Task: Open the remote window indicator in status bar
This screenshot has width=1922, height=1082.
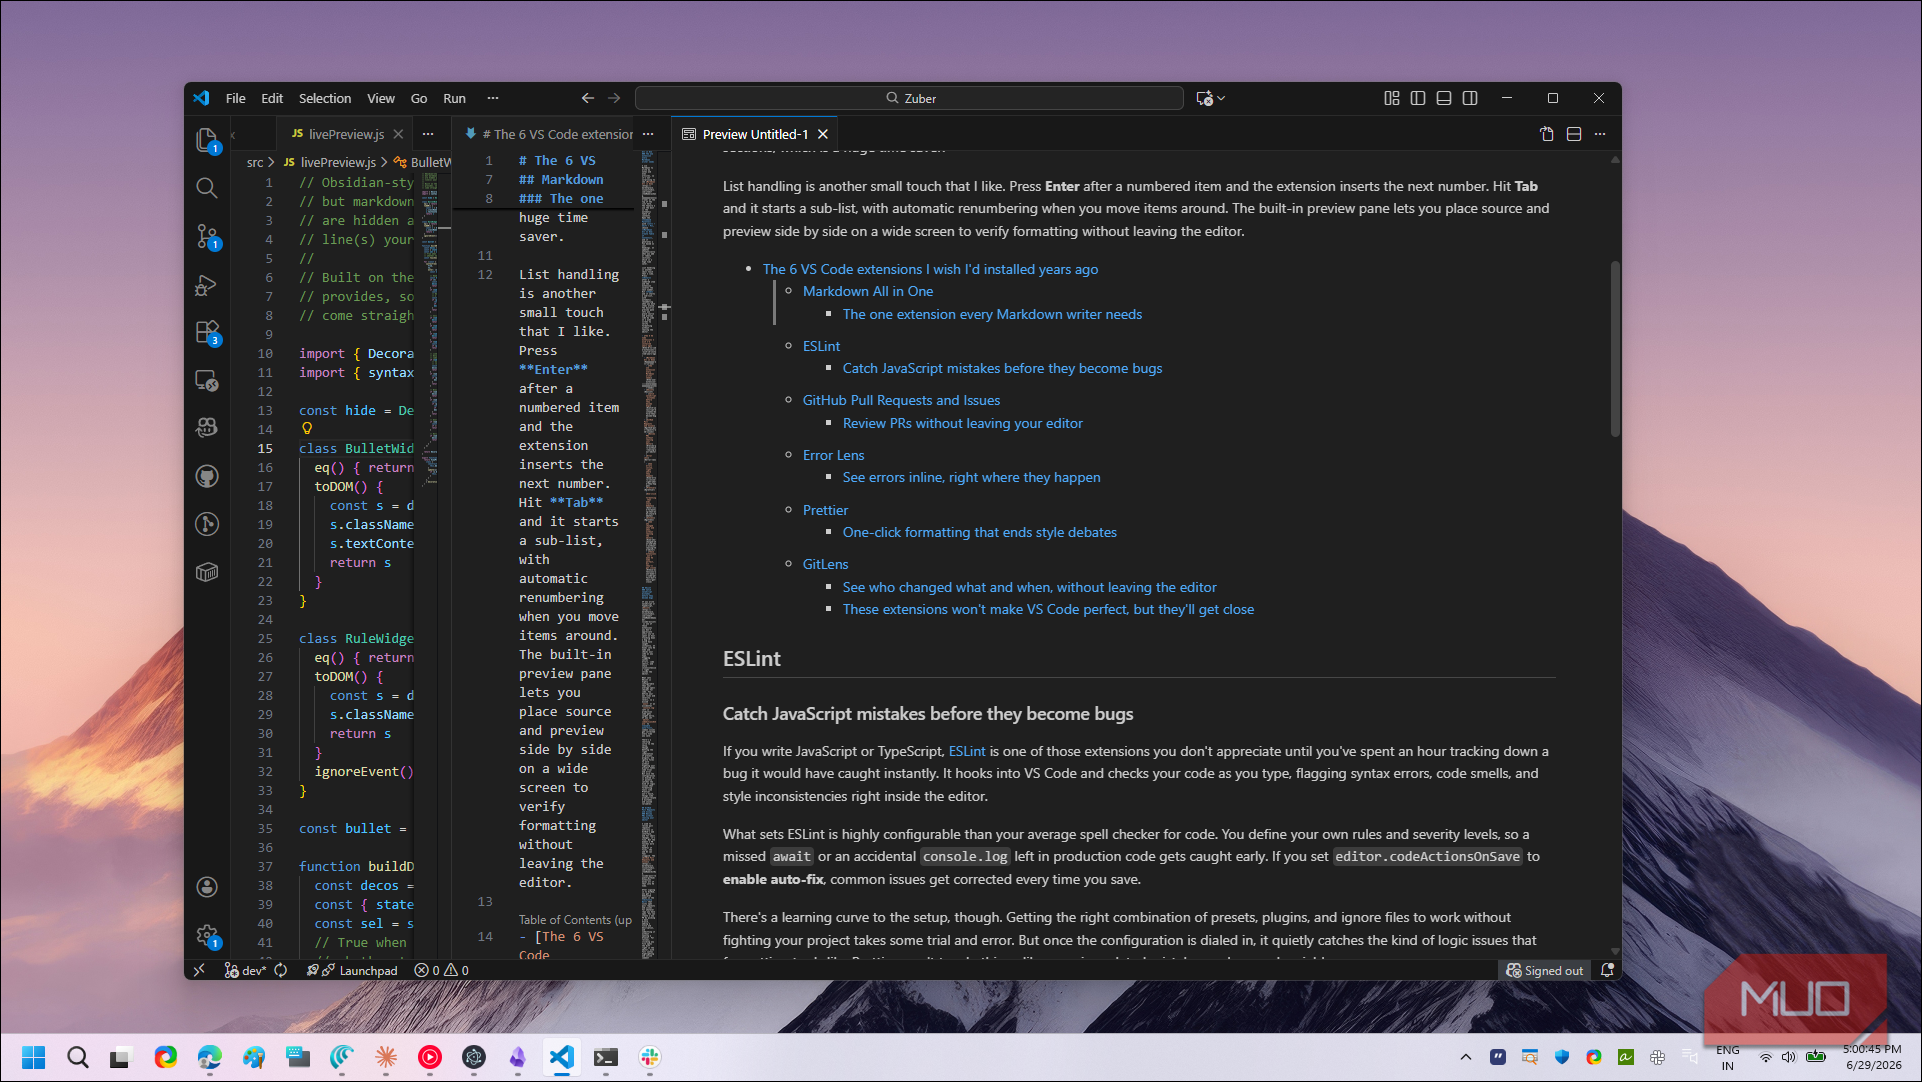Action: tap(199, 970)
